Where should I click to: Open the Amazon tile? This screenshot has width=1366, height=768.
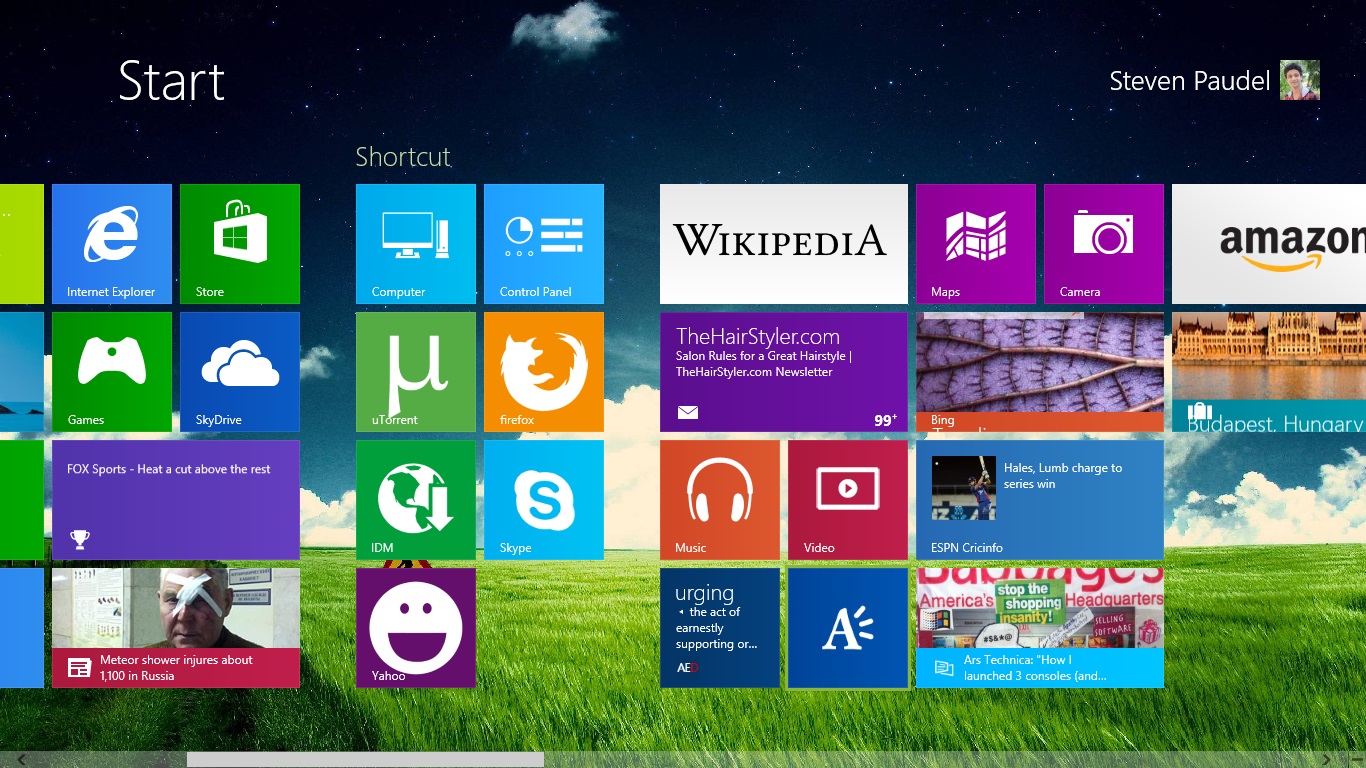1269,244
